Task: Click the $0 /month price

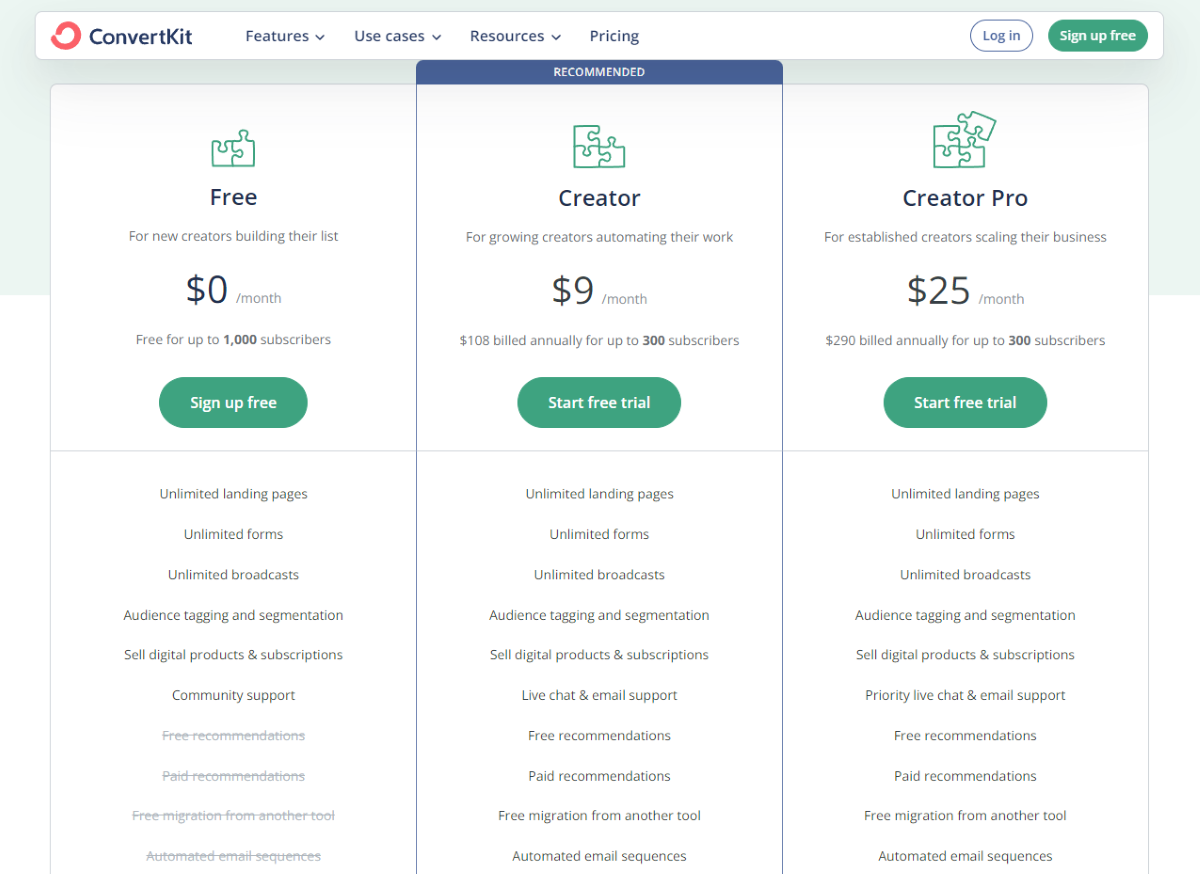Action: coord(233,290)
